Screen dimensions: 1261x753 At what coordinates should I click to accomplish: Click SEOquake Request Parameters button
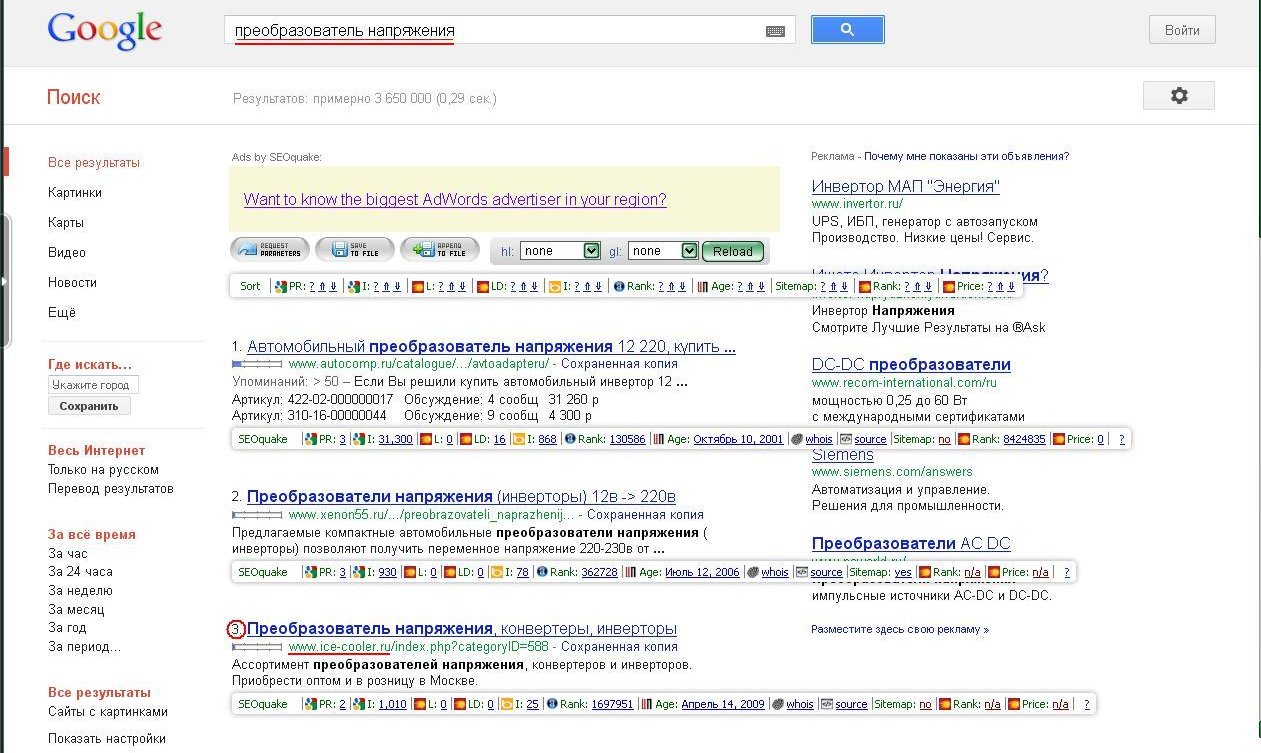point(270,250)
